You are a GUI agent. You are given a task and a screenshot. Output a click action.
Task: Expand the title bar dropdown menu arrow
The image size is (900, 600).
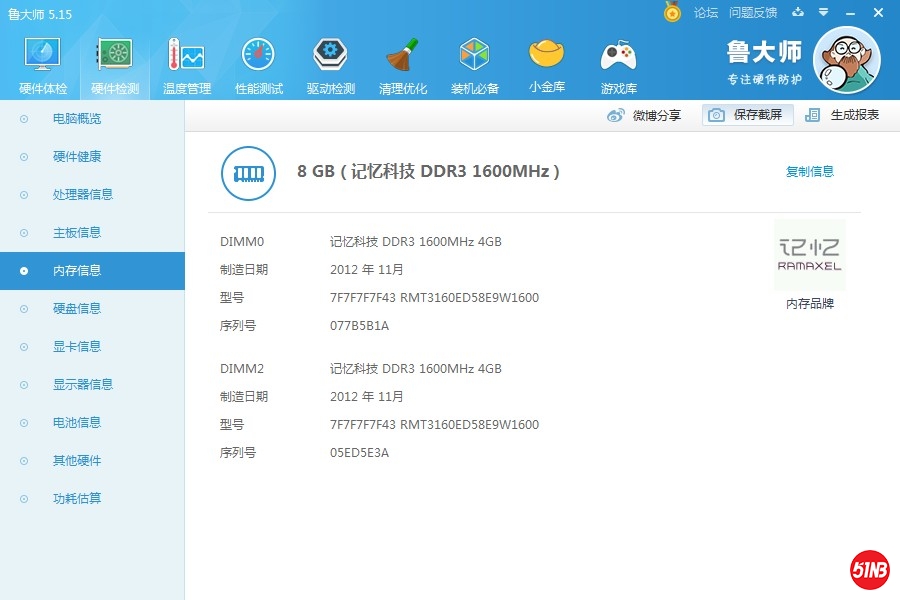(823, 13)
